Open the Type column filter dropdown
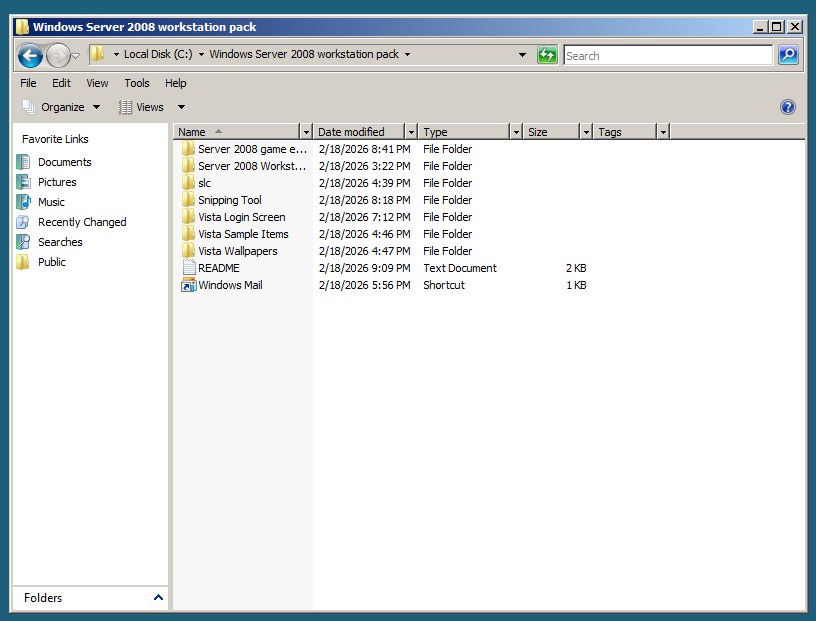 (x=516, y=132)
